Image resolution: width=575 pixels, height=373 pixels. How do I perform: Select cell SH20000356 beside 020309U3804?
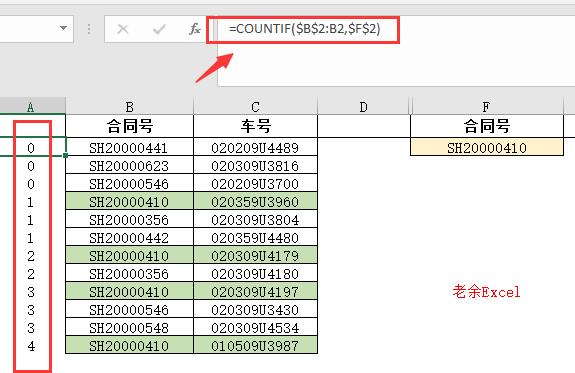coord(129,220)
